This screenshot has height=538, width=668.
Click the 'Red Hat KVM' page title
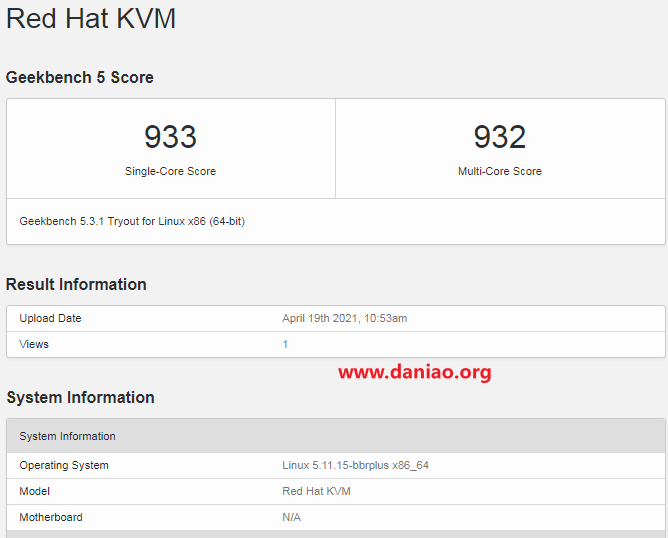click(91, 19)
